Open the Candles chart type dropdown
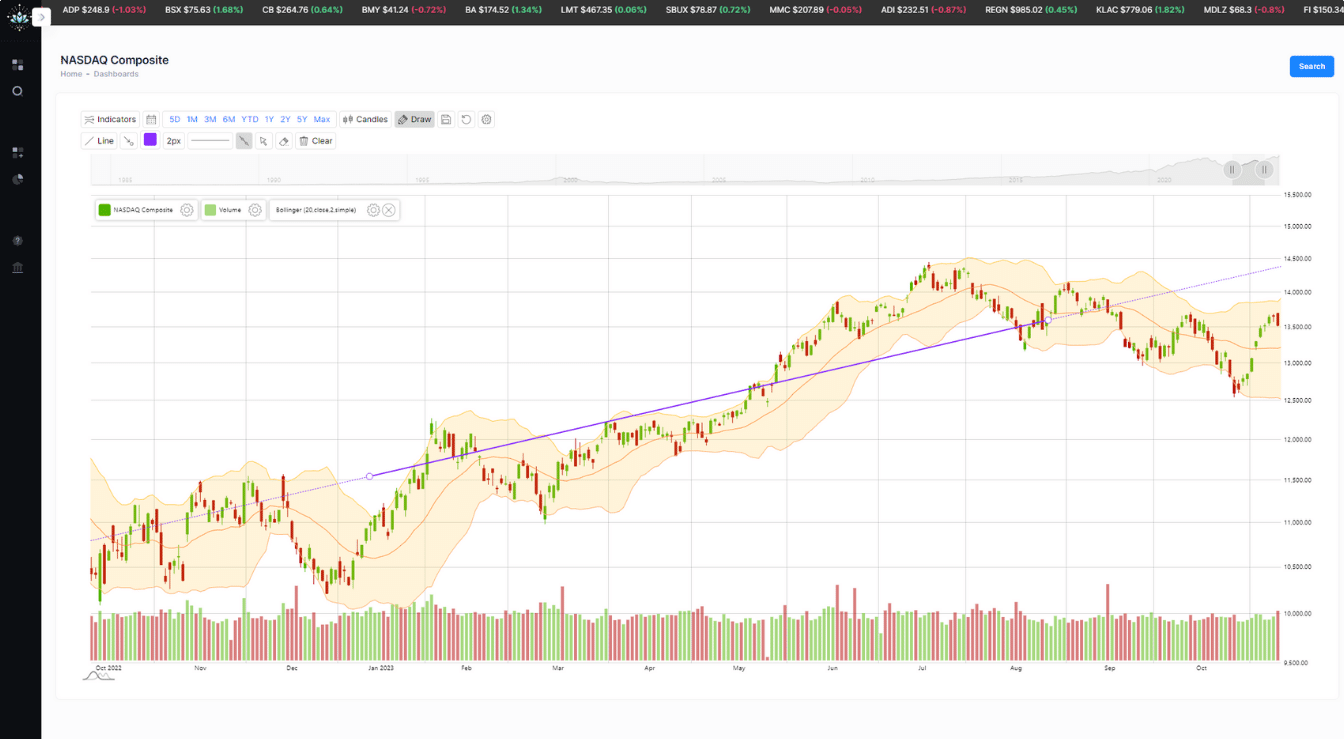The width and height of the screenshot is (1344, 739). pos(365,119)
